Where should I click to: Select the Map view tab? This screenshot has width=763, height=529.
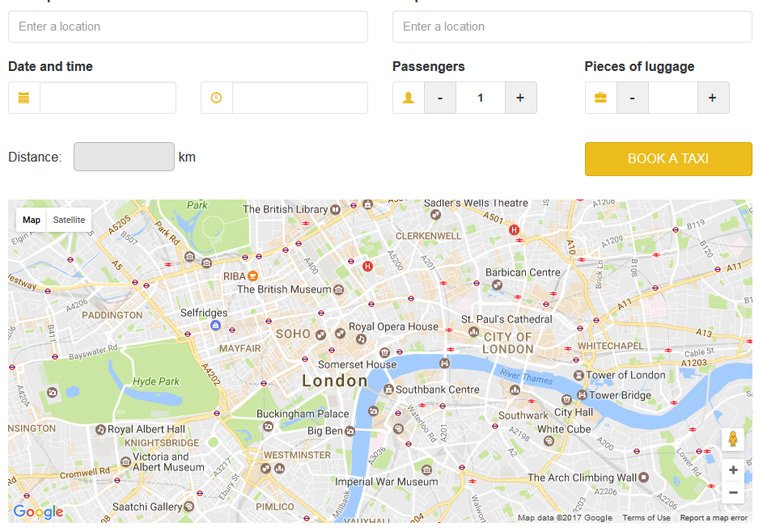pyautogui.click(x=32, y=220)
